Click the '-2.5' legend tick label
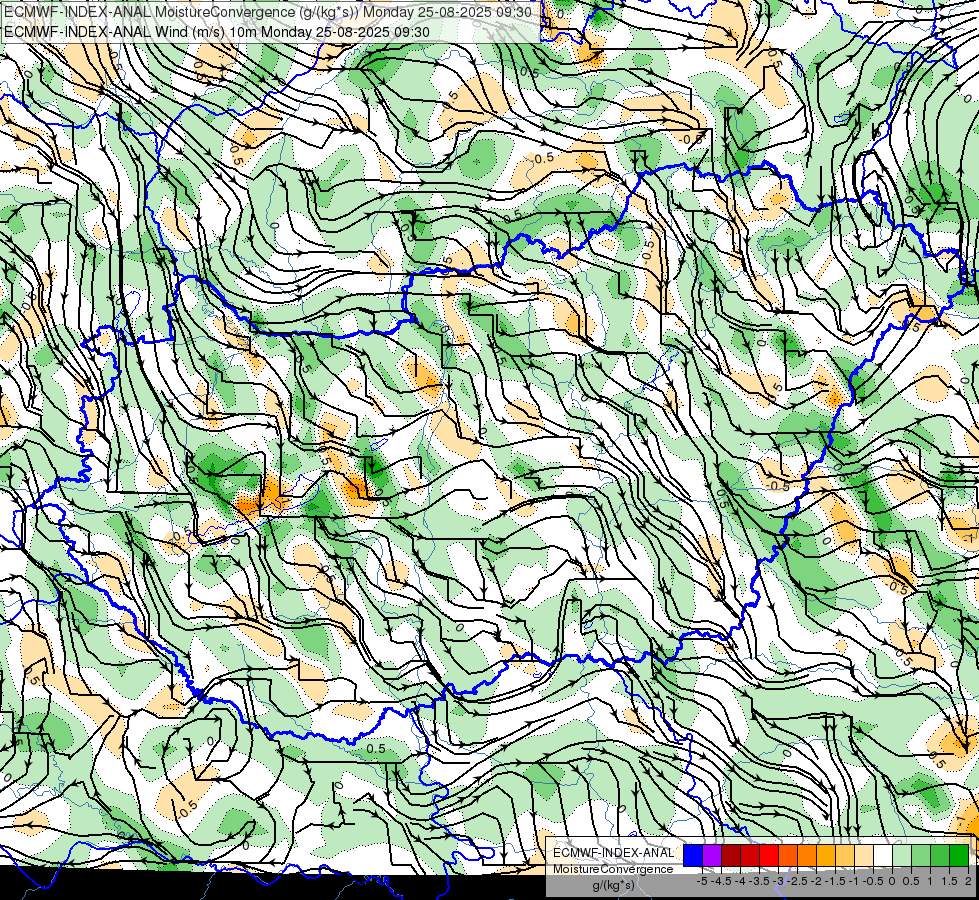 click(x=797, y=881)
